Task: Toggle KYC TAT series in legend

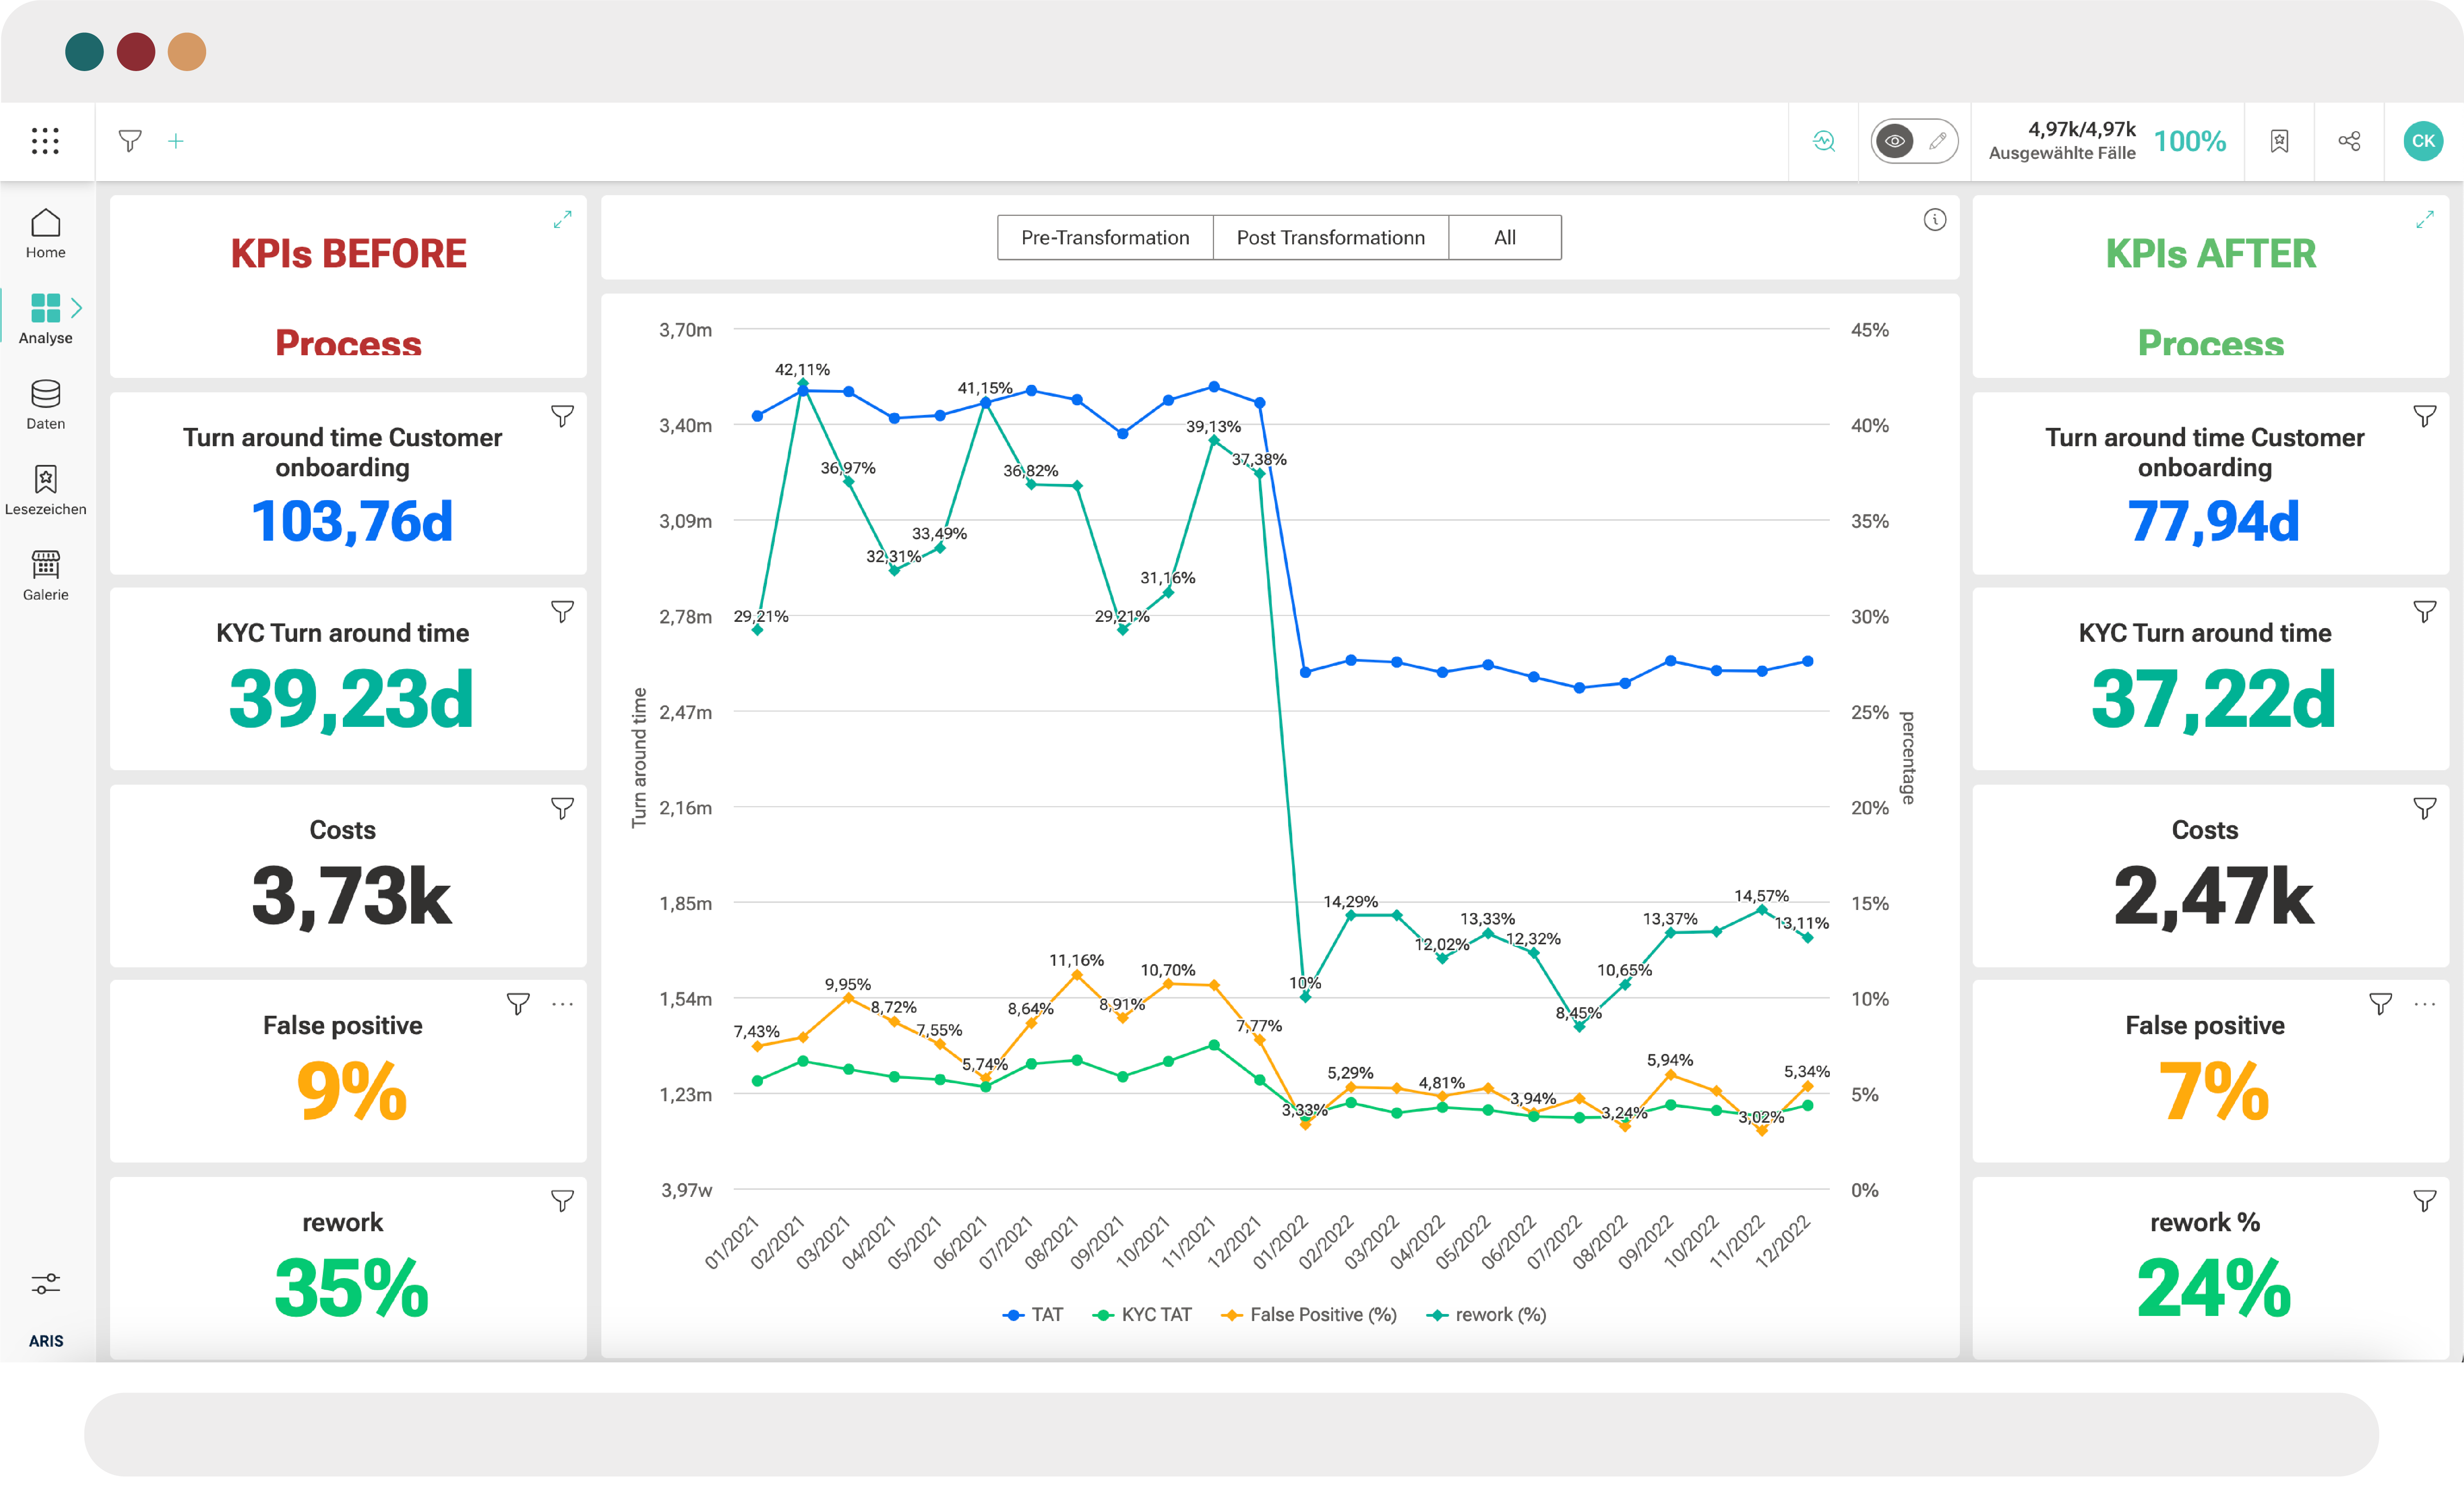Action: (1142, 1315)
